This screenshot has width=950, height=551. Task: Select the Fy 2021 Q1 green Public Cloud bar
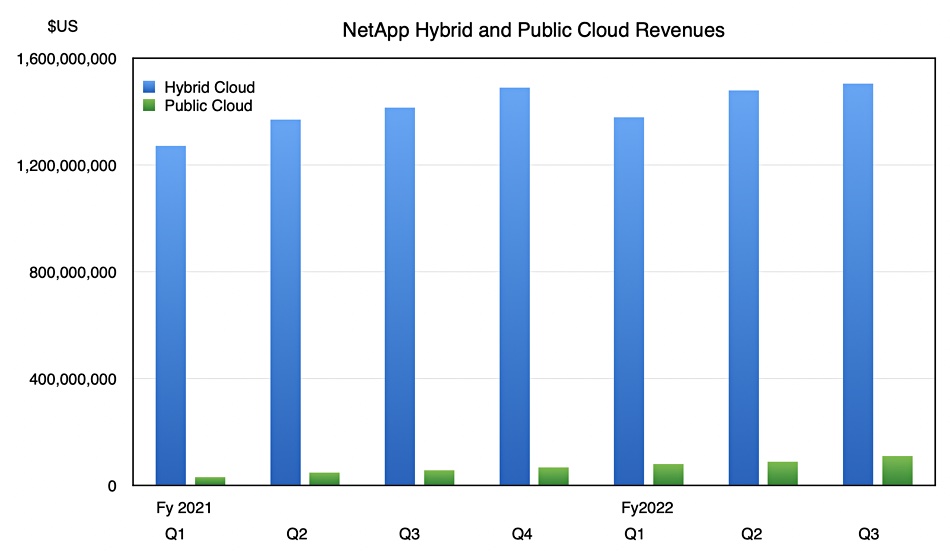click(210, 481)
